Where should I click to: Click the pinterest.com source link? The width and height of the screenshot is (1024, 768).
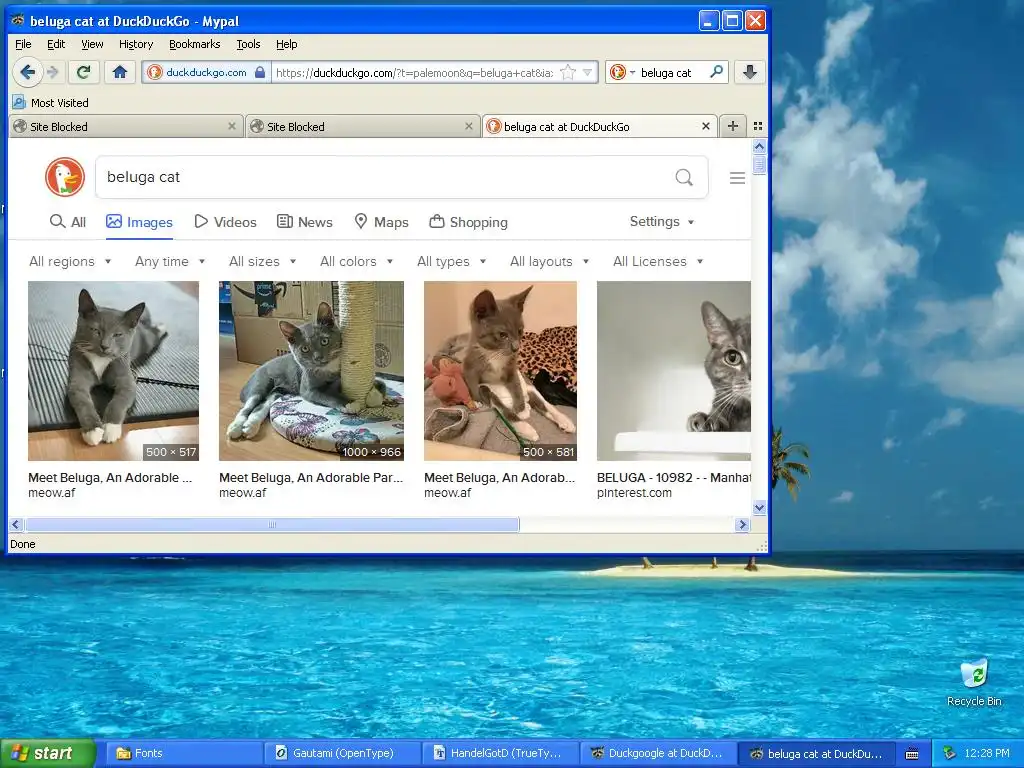[x=634, y=493]
